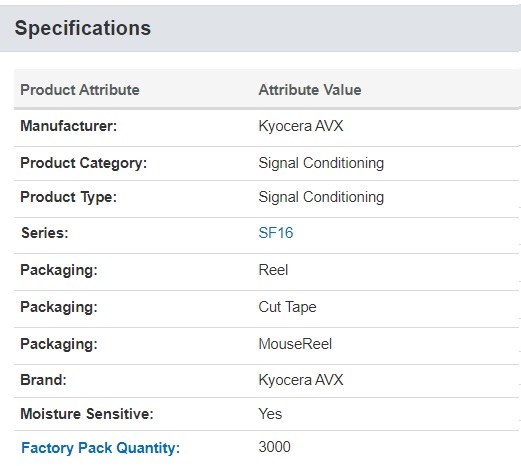This screenshot has width=521, height=466.
Task: Click the Cut Tape packaging value
Action: pos(287,307)
